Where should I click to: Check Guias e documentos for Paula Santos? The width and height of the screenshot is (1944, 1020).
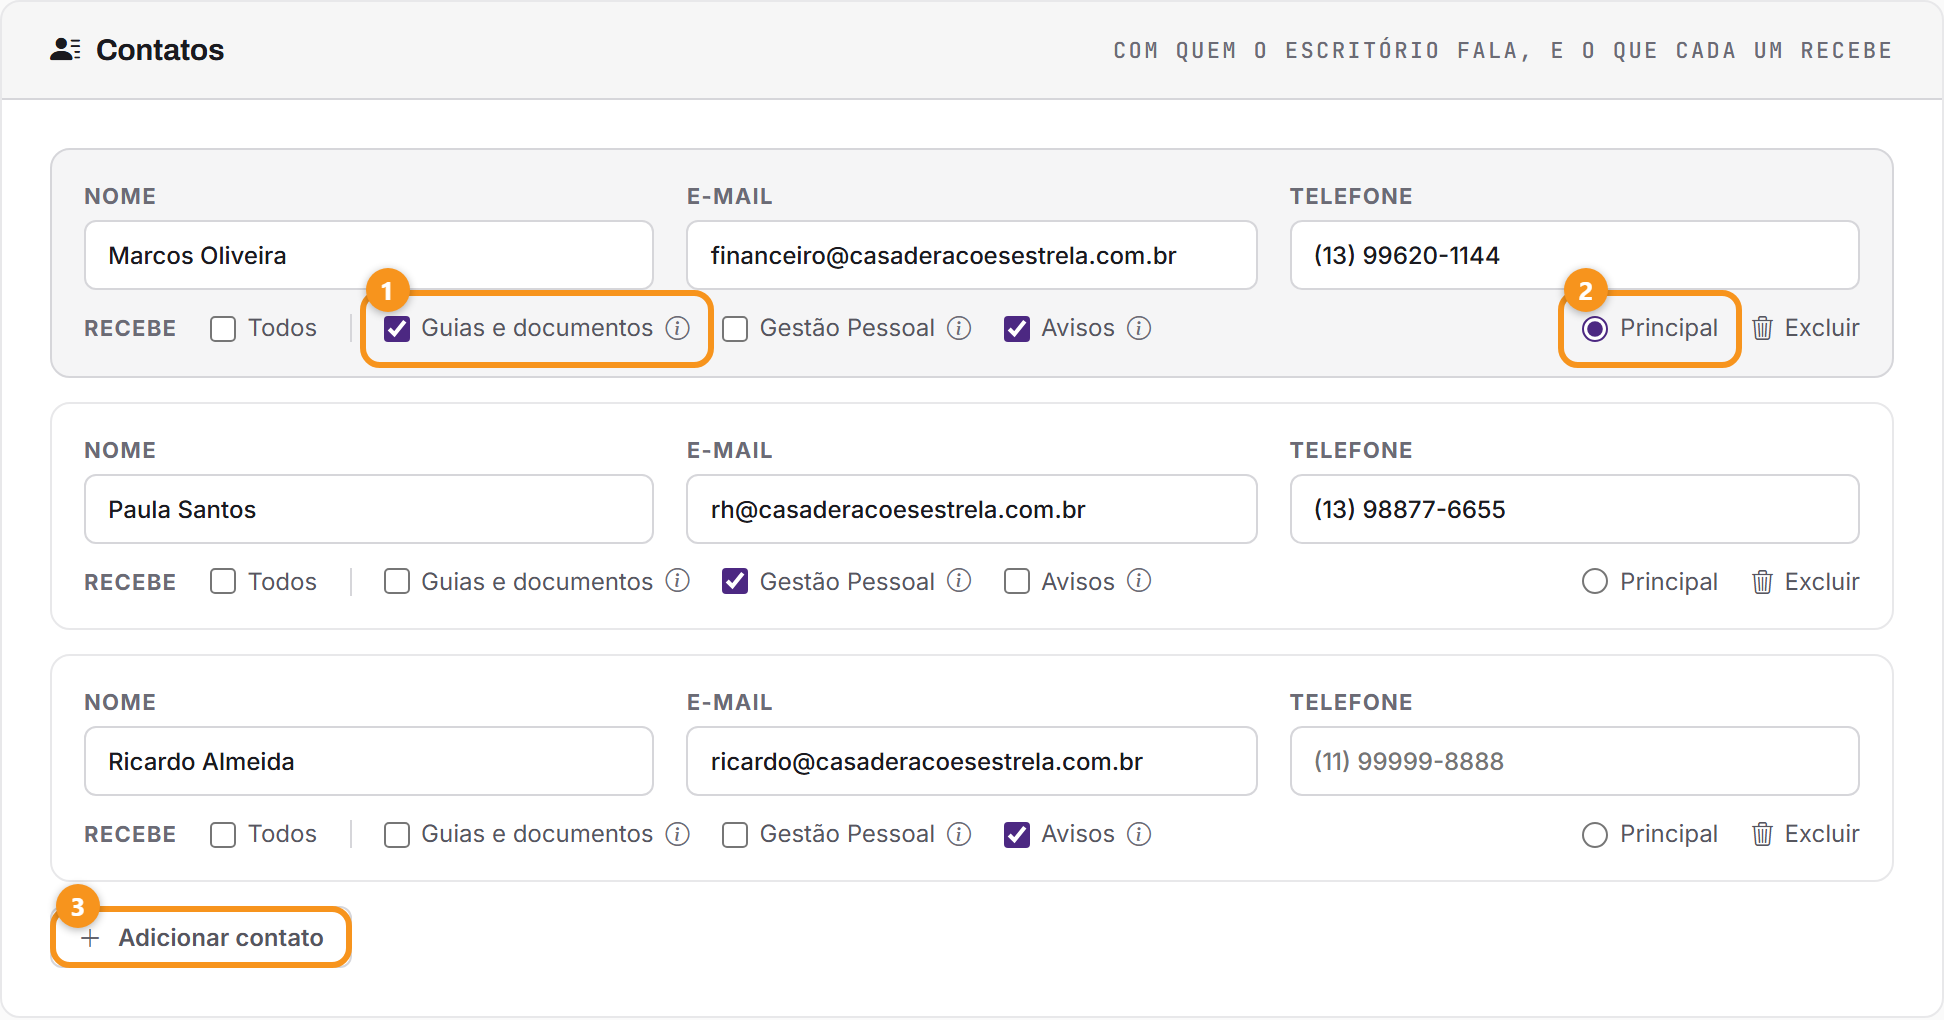click(397, 581)
